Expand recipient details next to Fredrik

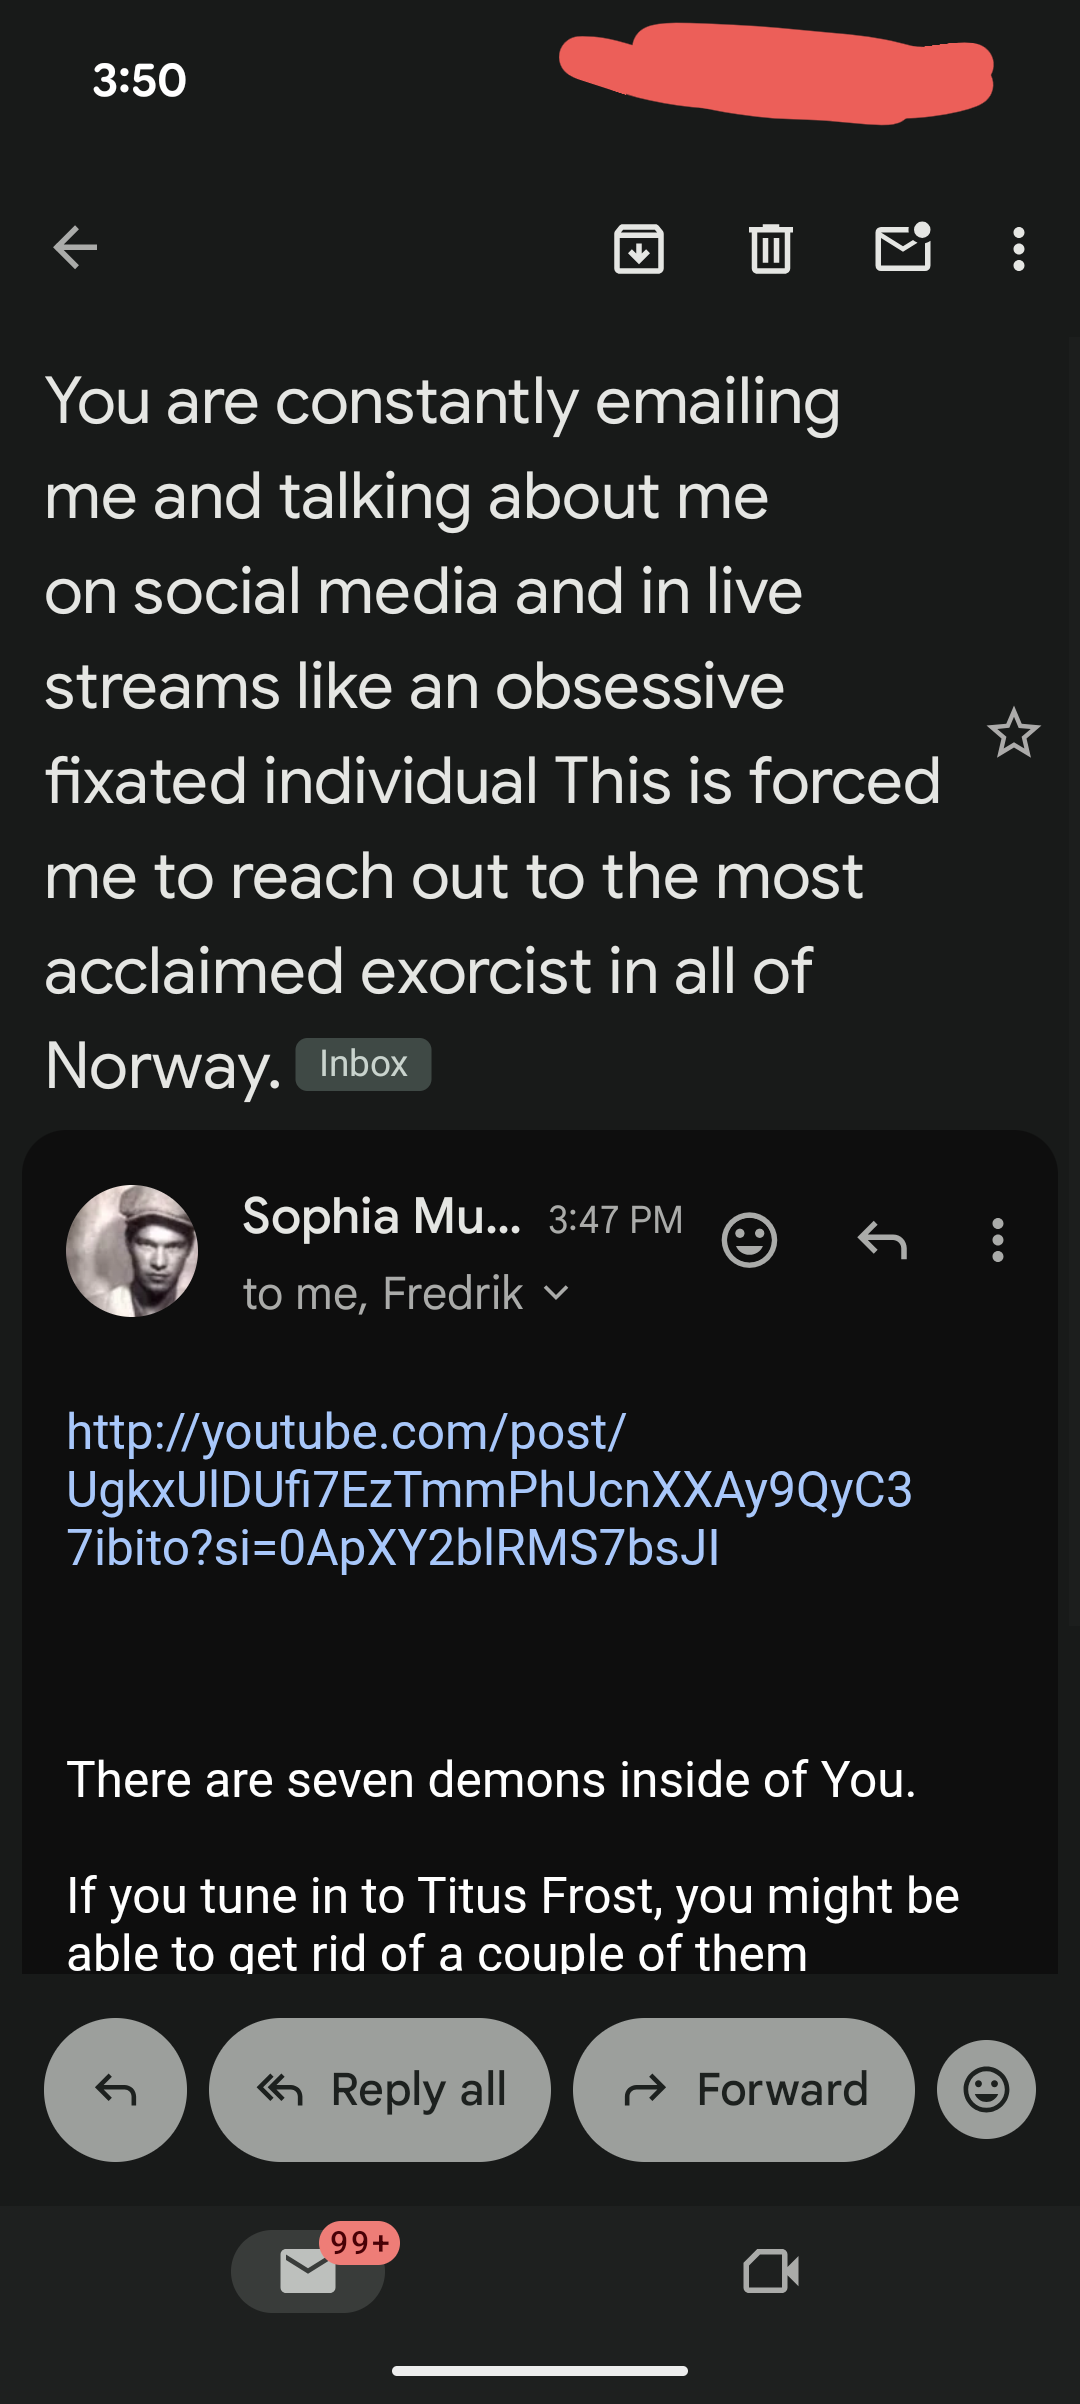tap(556, 1294)
